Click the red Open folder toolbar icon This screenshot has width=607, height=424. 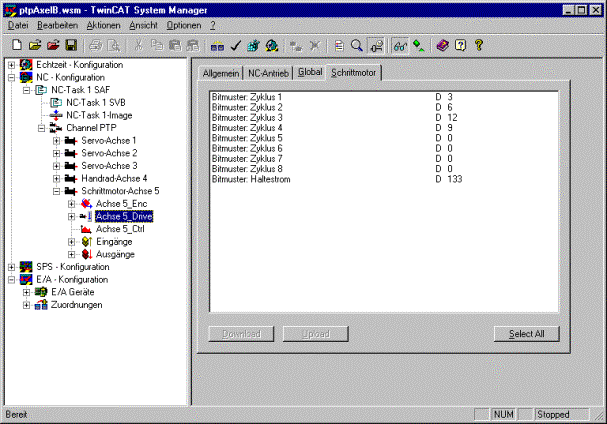53,45
